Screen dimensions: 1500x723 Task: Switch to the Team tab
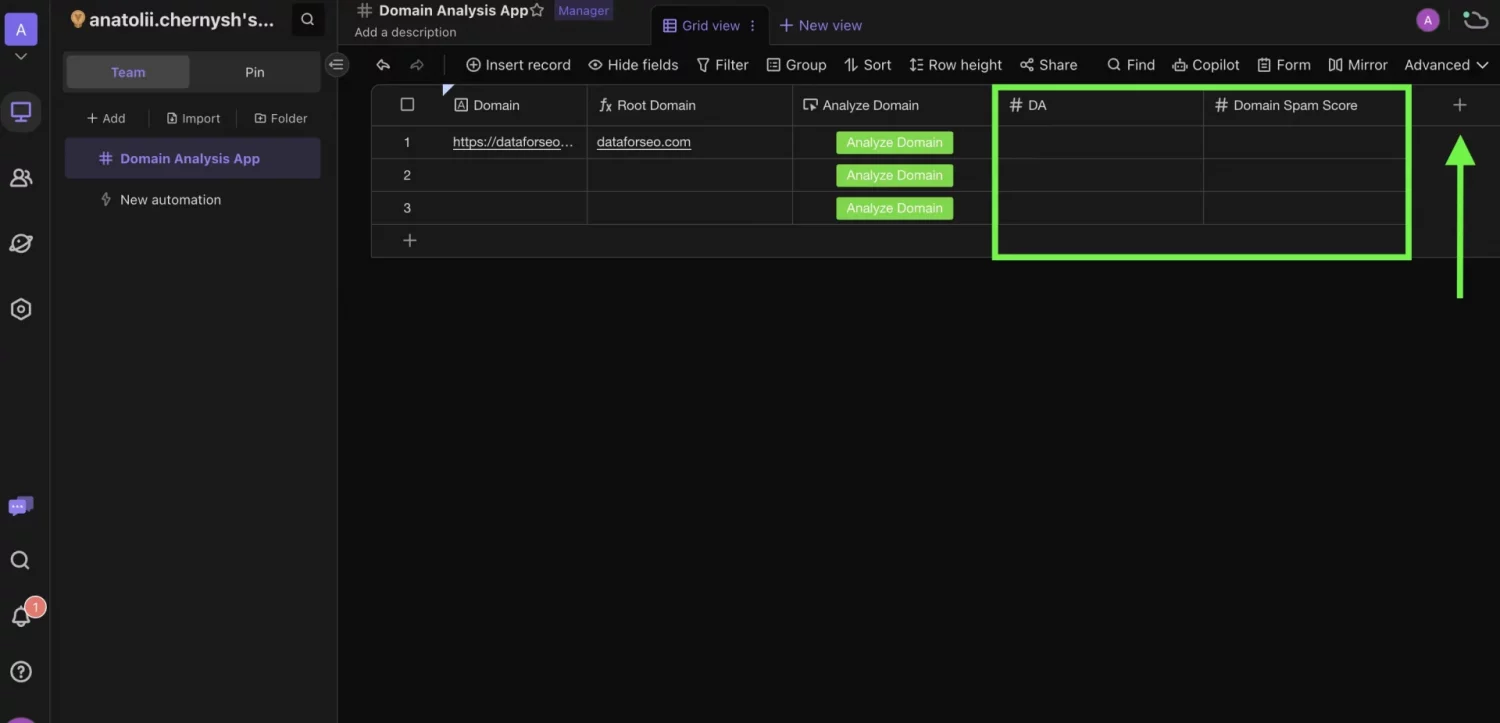128,72
